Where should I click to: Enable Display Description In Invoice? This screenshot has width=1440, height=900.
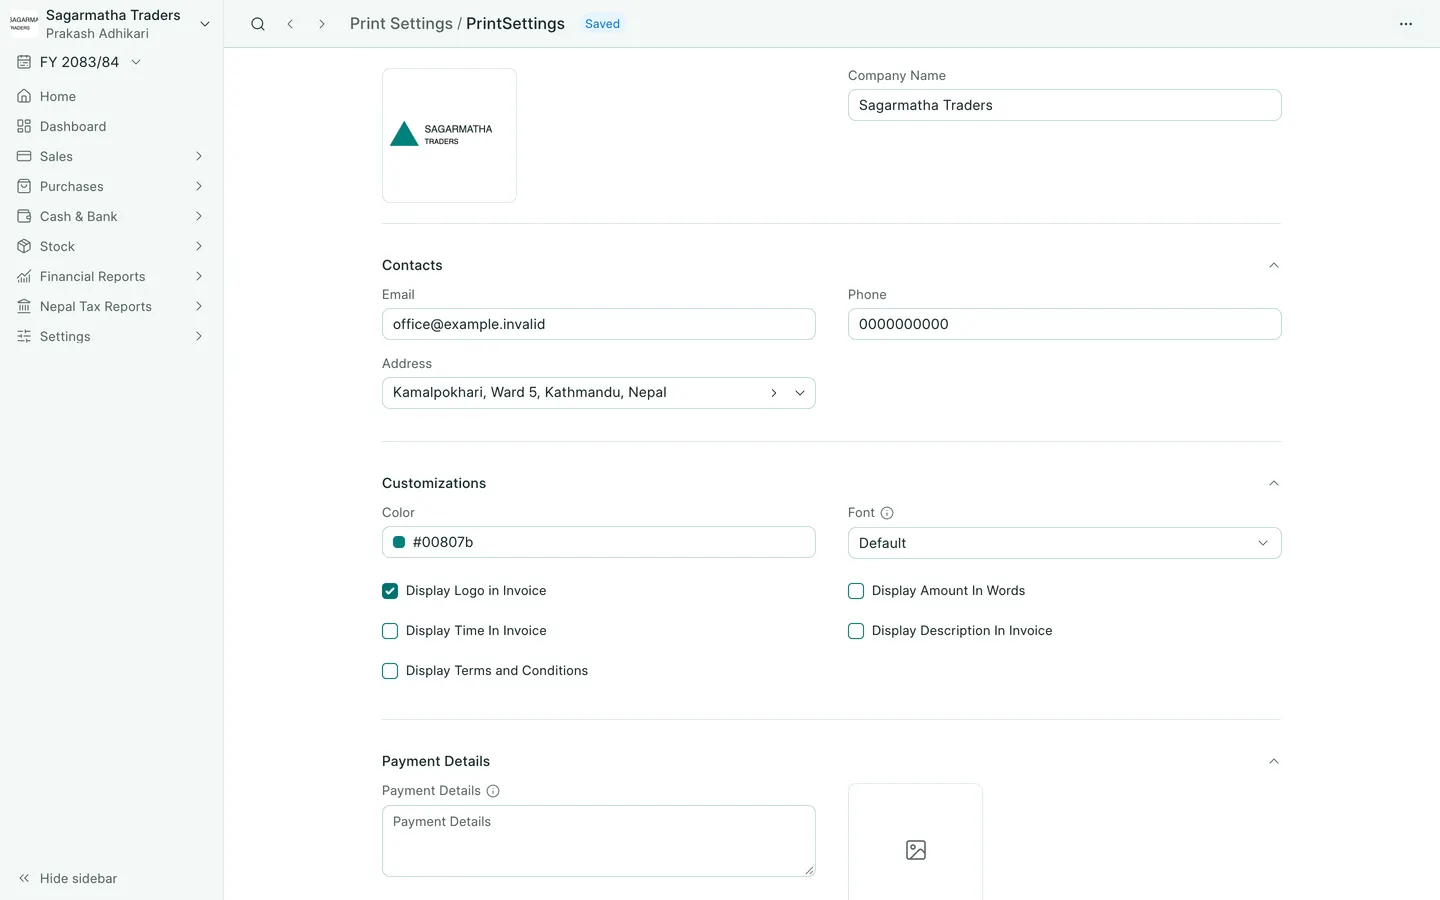(x=856, y=631)
